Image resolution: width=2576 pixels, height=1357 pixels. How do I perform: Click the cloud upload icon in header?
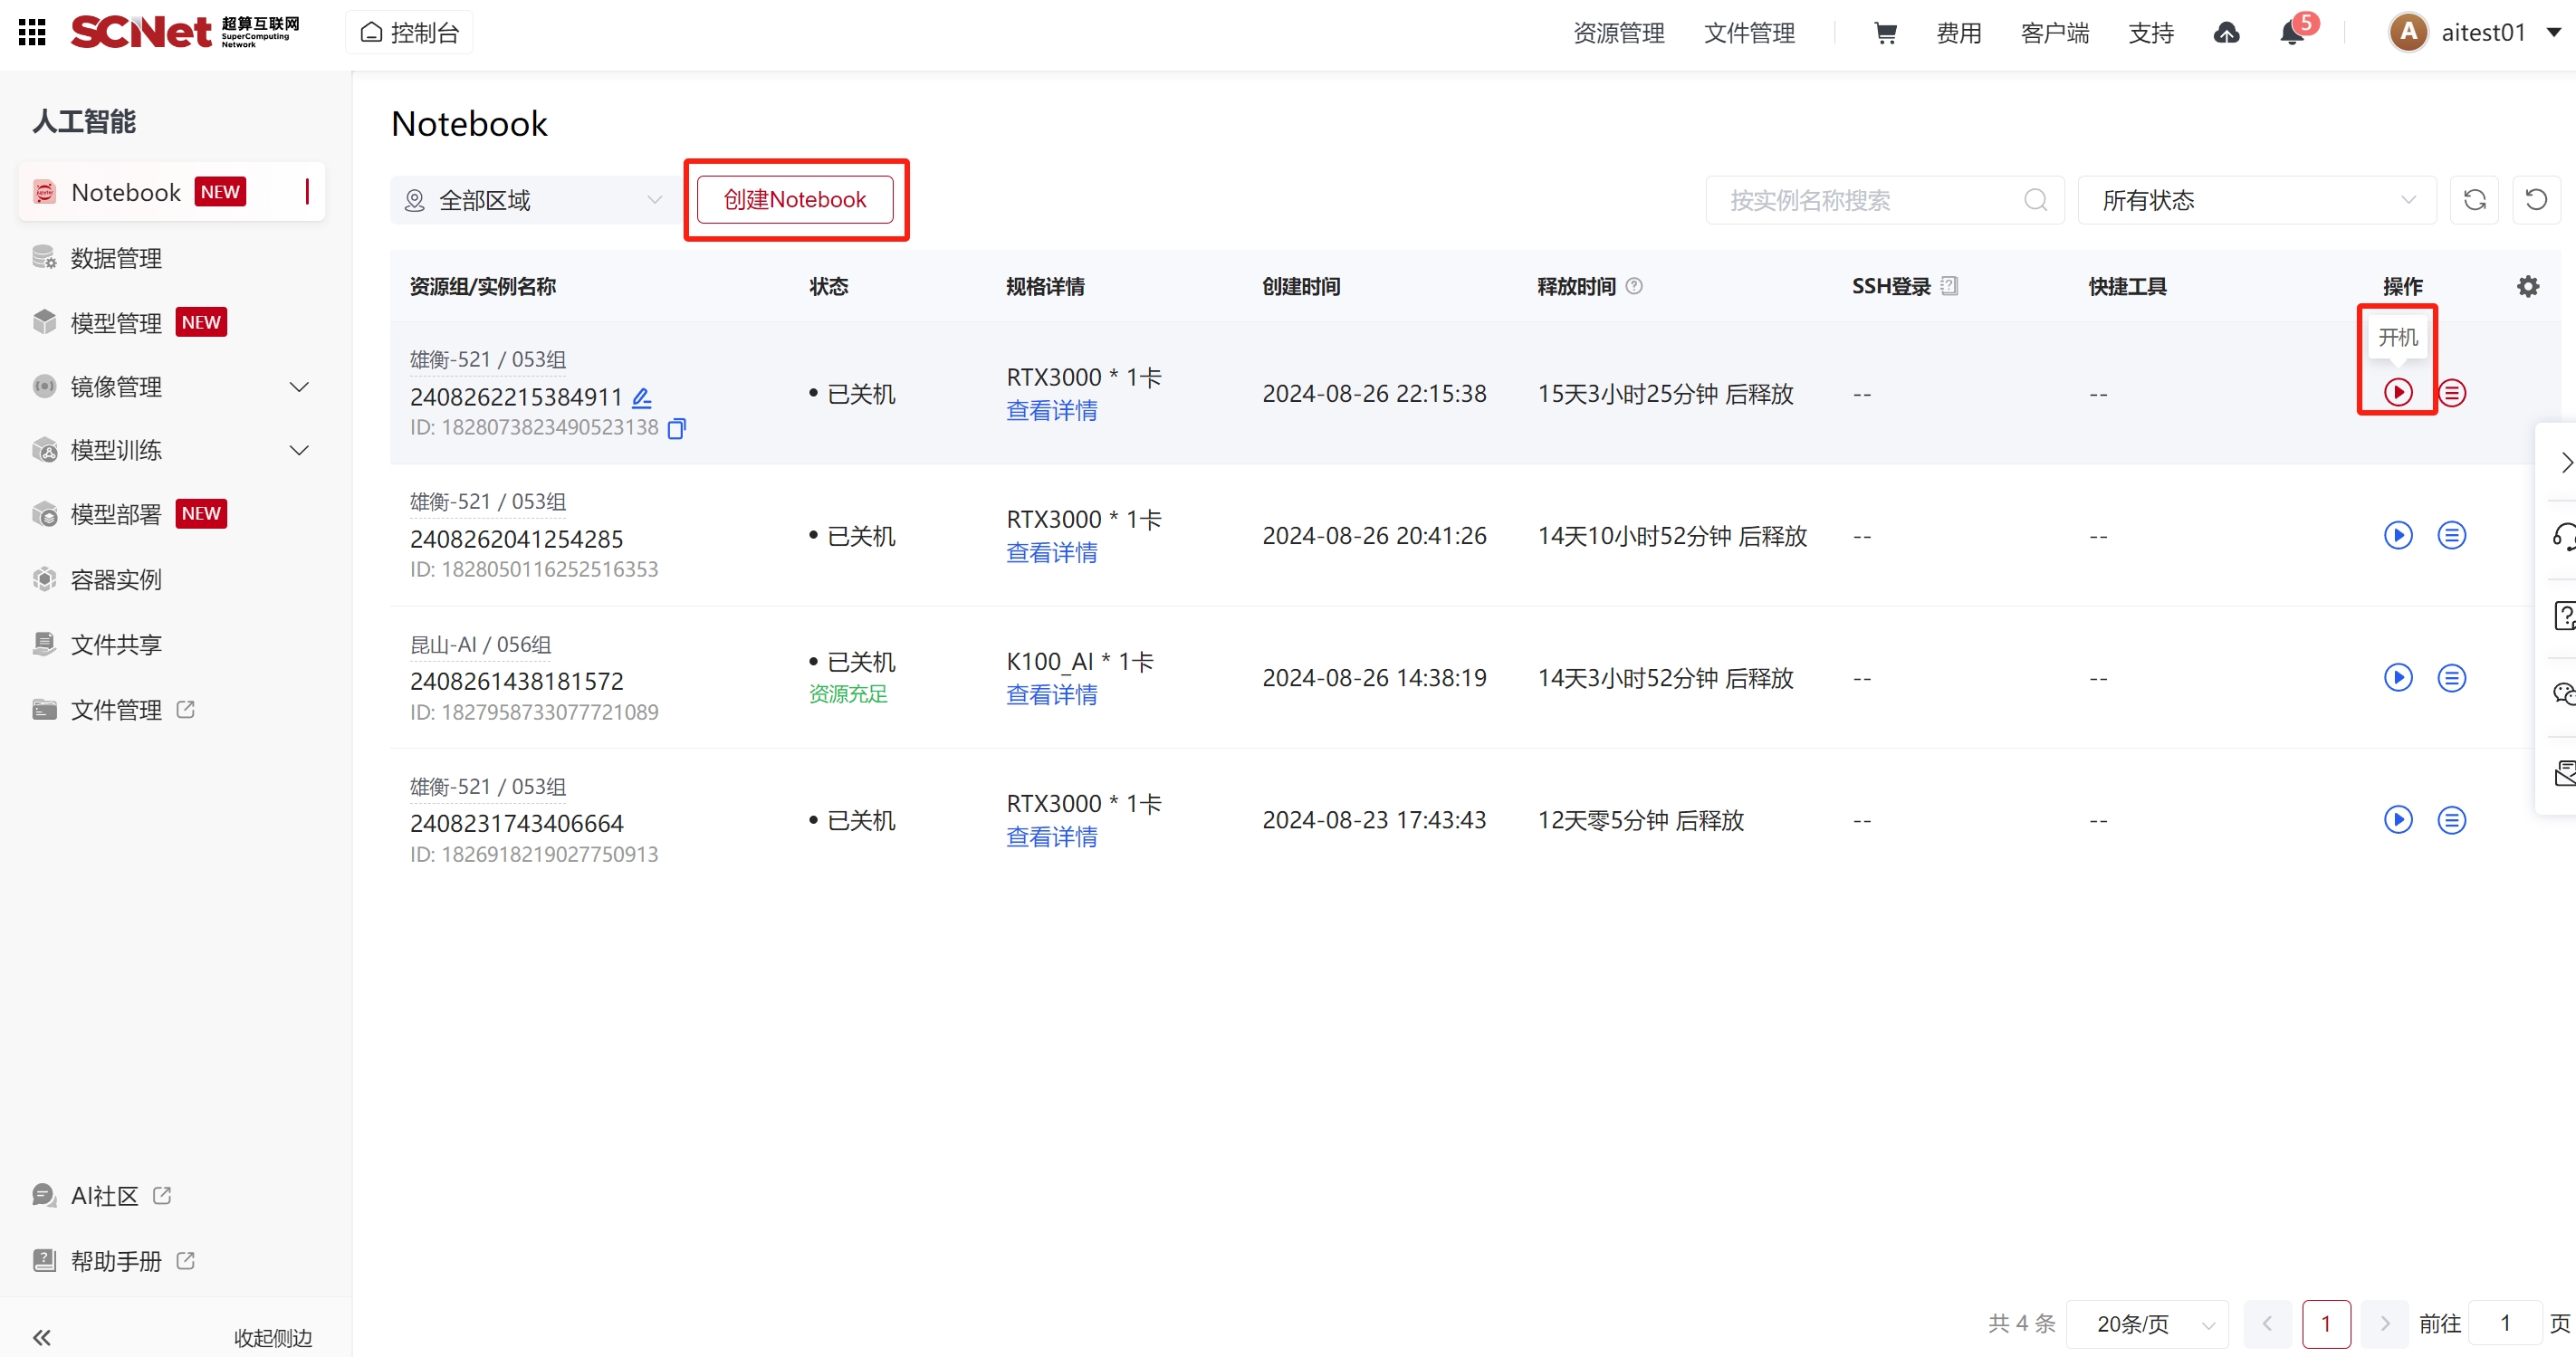(x=2226, y=33)
